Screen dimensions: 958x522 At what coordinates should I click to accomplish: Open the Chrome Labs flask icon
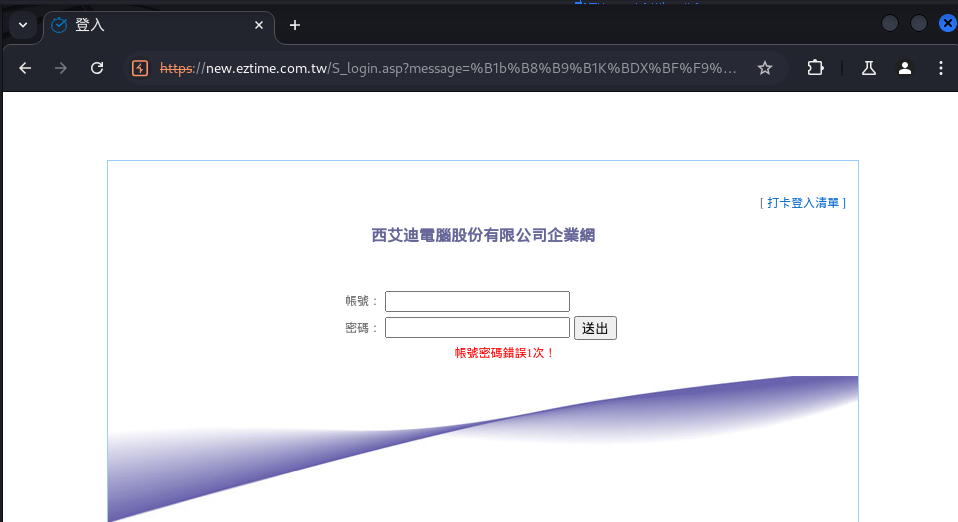coord(869,68)
